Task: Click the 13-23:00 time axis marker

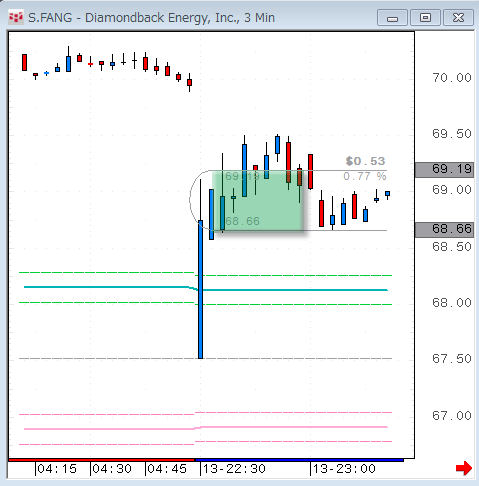Action: tap(344, 469)
